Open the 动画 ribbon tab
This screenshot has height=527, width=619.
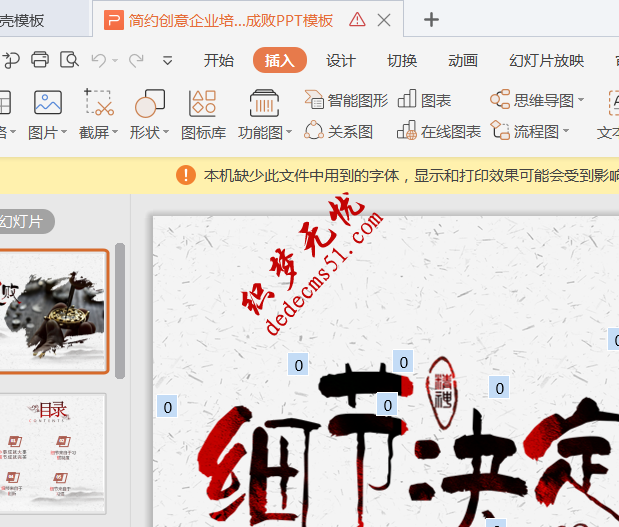click(x=463, y=60)
